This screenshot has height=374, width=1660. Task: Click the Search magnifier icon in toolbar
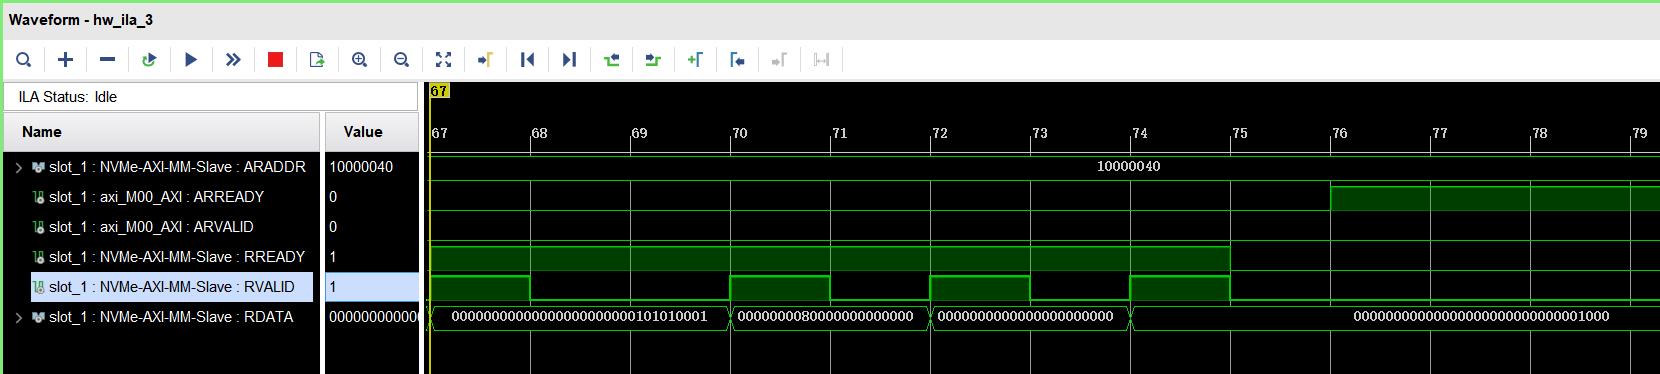(23, 60)
